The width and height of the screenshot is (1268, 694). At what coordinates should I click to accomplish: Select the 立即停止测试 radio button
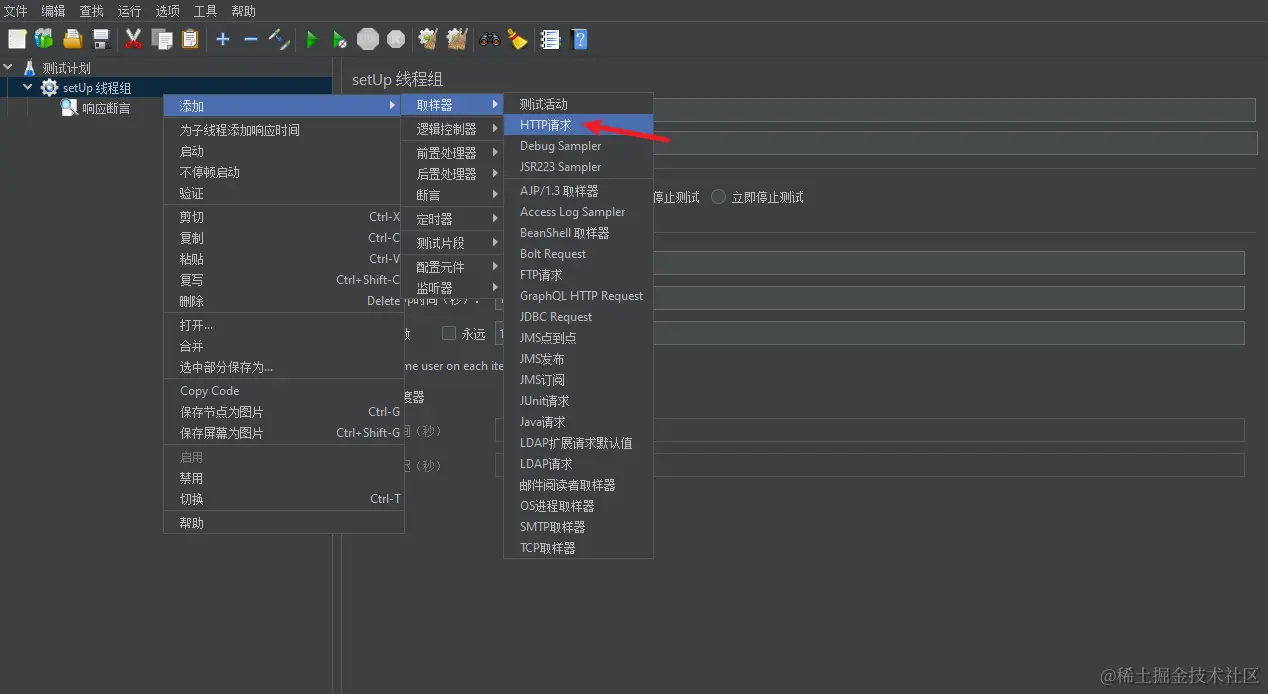coord(718,197)
